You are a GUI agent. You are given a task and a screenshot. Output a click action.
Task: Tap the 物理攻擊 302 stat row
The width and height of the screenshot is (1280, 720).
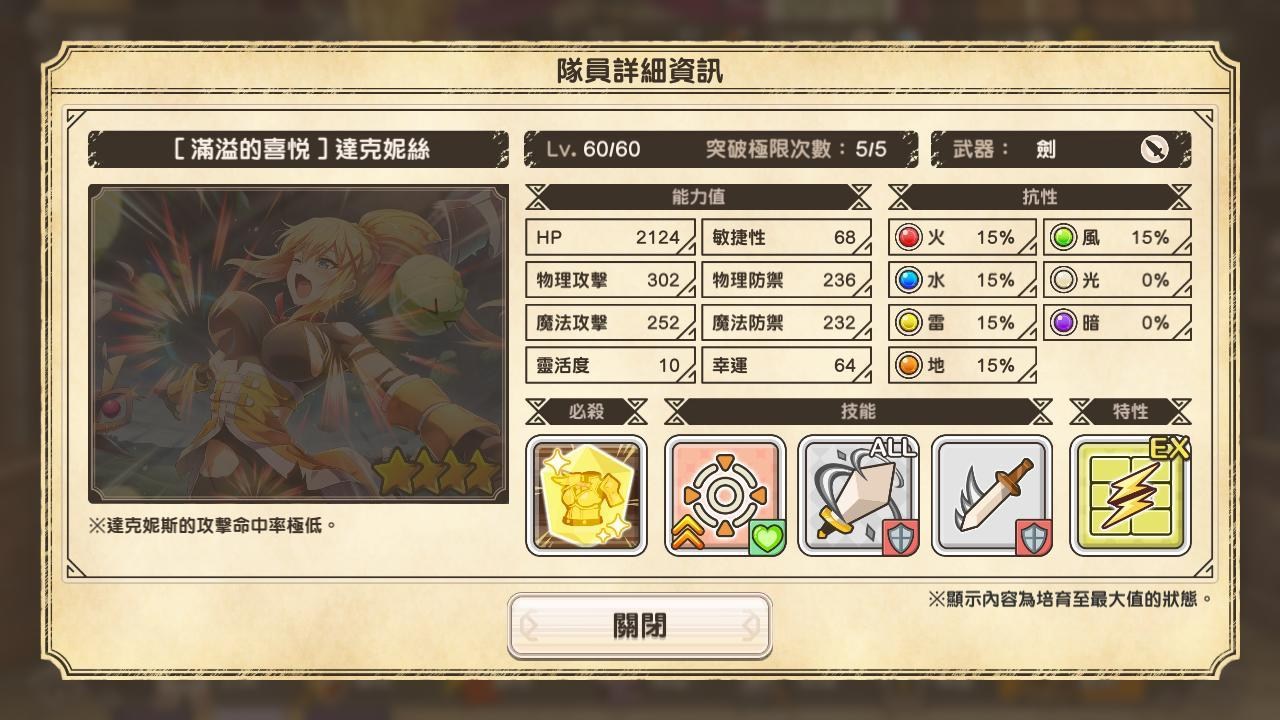pos(610,281)
